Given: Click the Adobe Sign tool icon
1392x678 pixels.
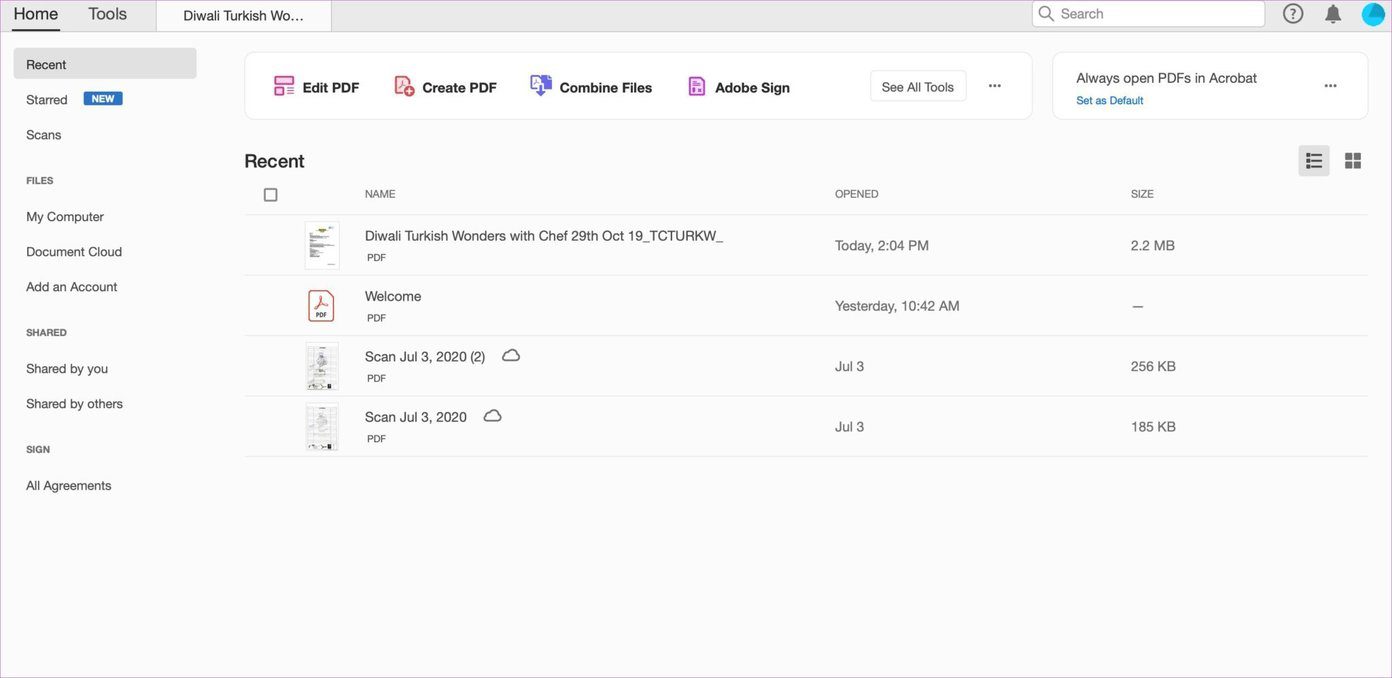Looking at the screenshot, I should [697, 86].
